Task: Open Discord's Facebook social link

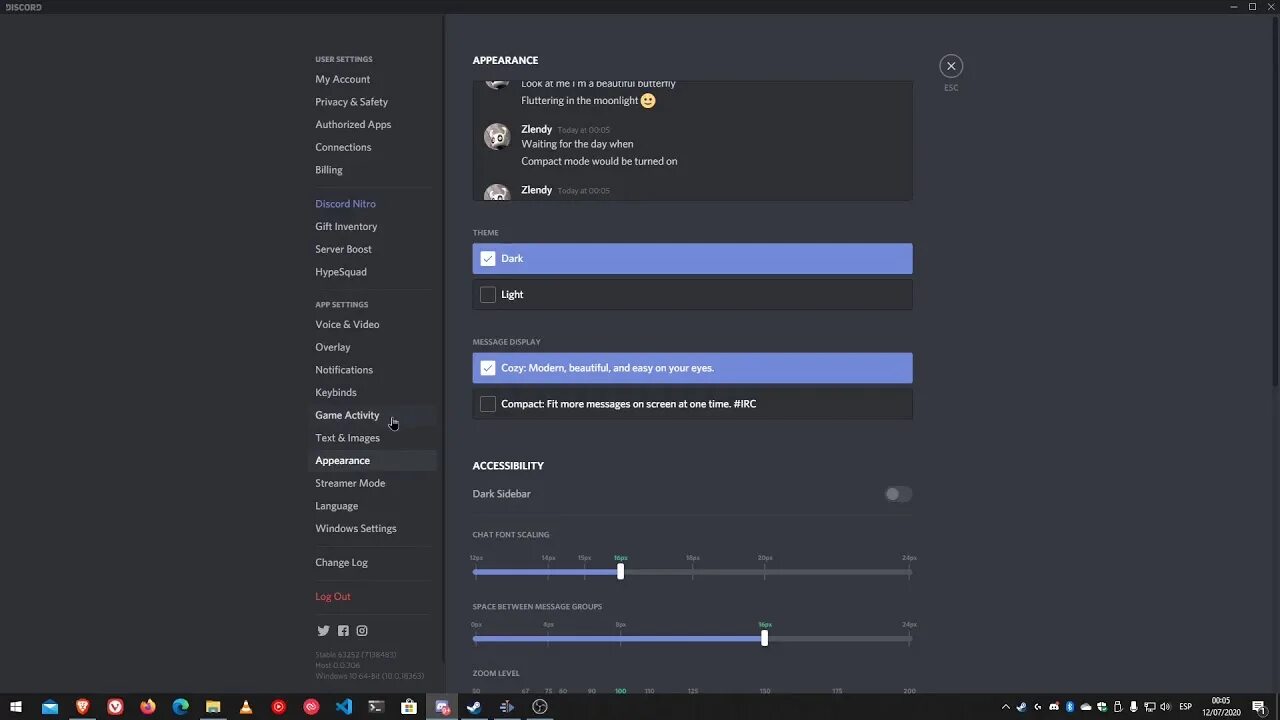Action: (x=343, y=631)
